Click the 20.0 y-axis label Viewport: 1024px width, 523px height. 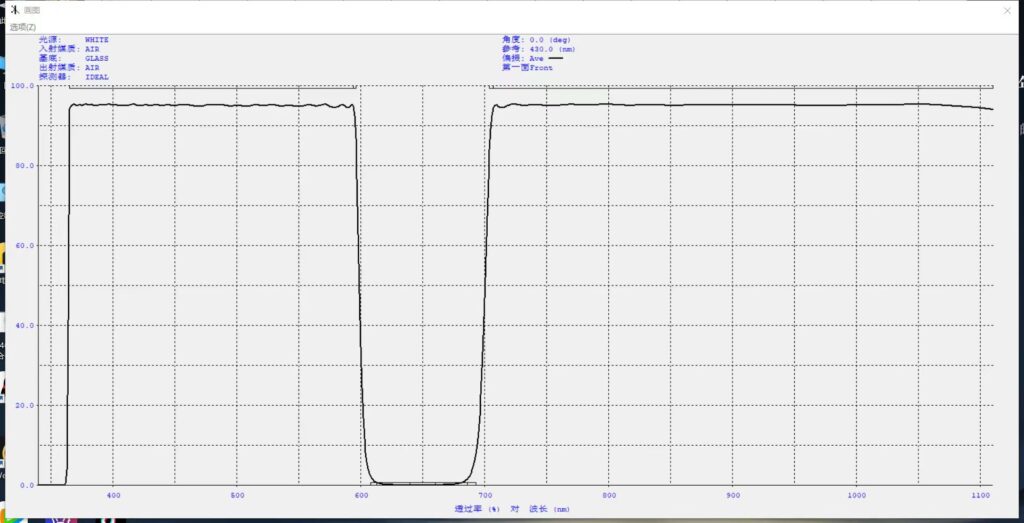24,405
